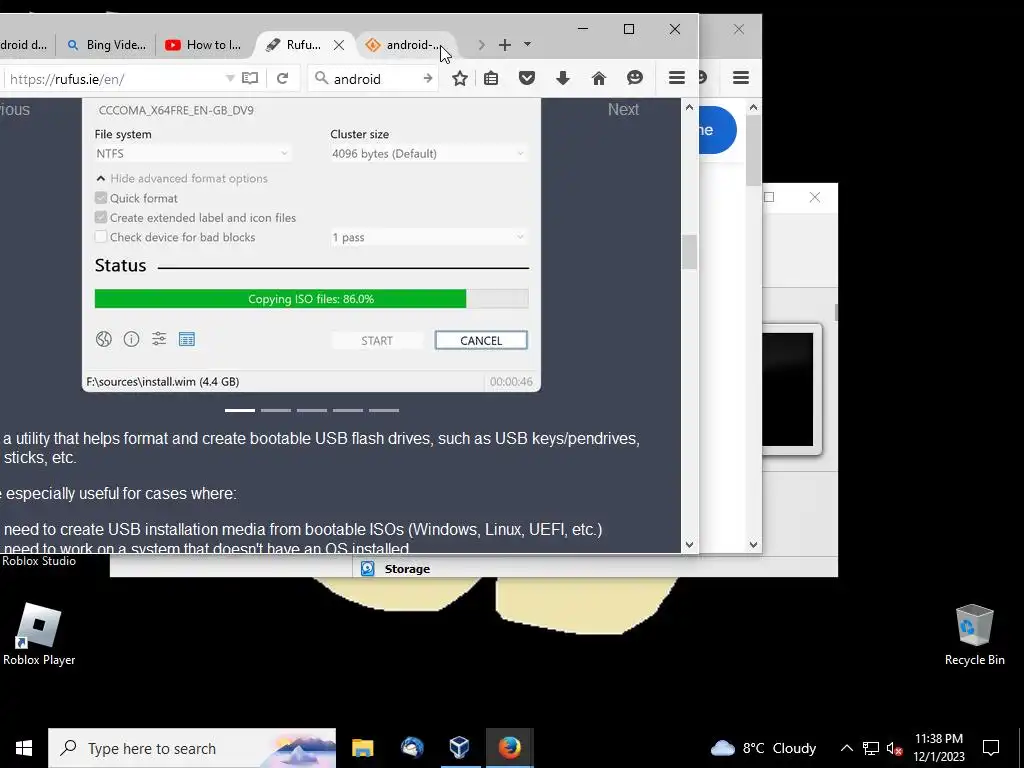Screen dimensions: 1024x768
Task: Open Rufus about info icon
Action: point(131,339)
